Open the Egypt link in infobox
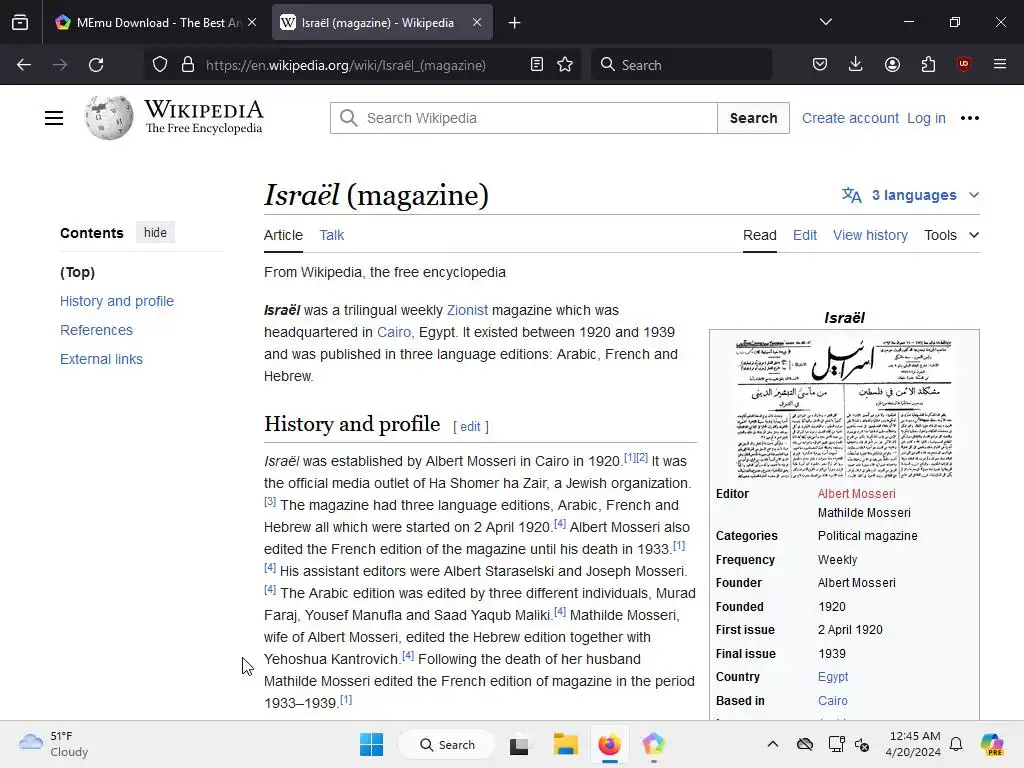The width and height of the screenshot is (1024, 768). pyautogui.click(x=833, y=677)
